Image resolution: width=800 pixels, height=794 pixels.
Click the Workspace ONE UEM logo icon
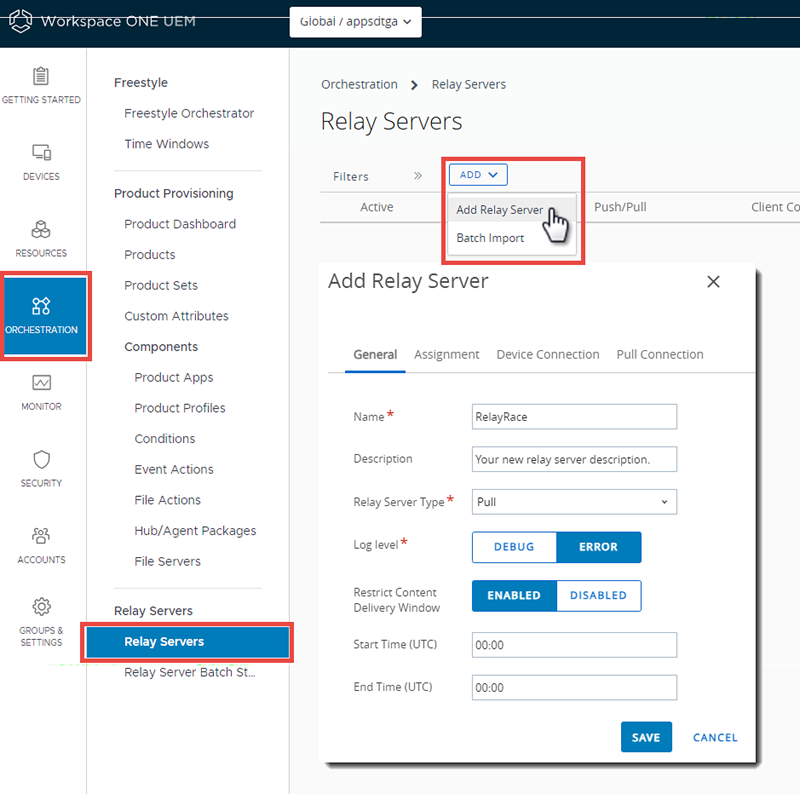(x=20, y=21)
